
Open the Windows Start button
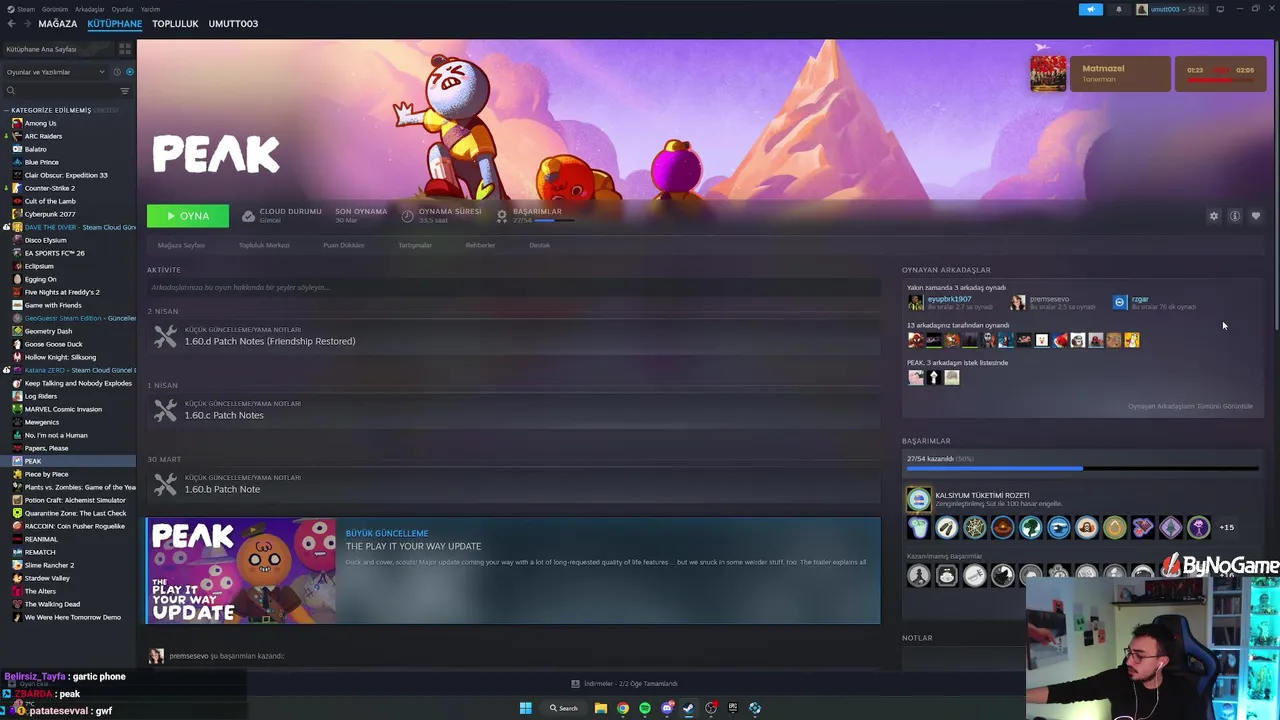click(x=525, y=708)
